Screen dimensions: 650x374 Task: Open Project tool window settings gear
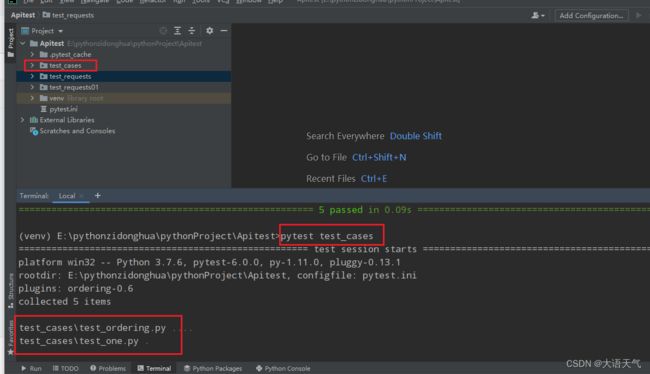pyautogui.click(x=209, y=31)
